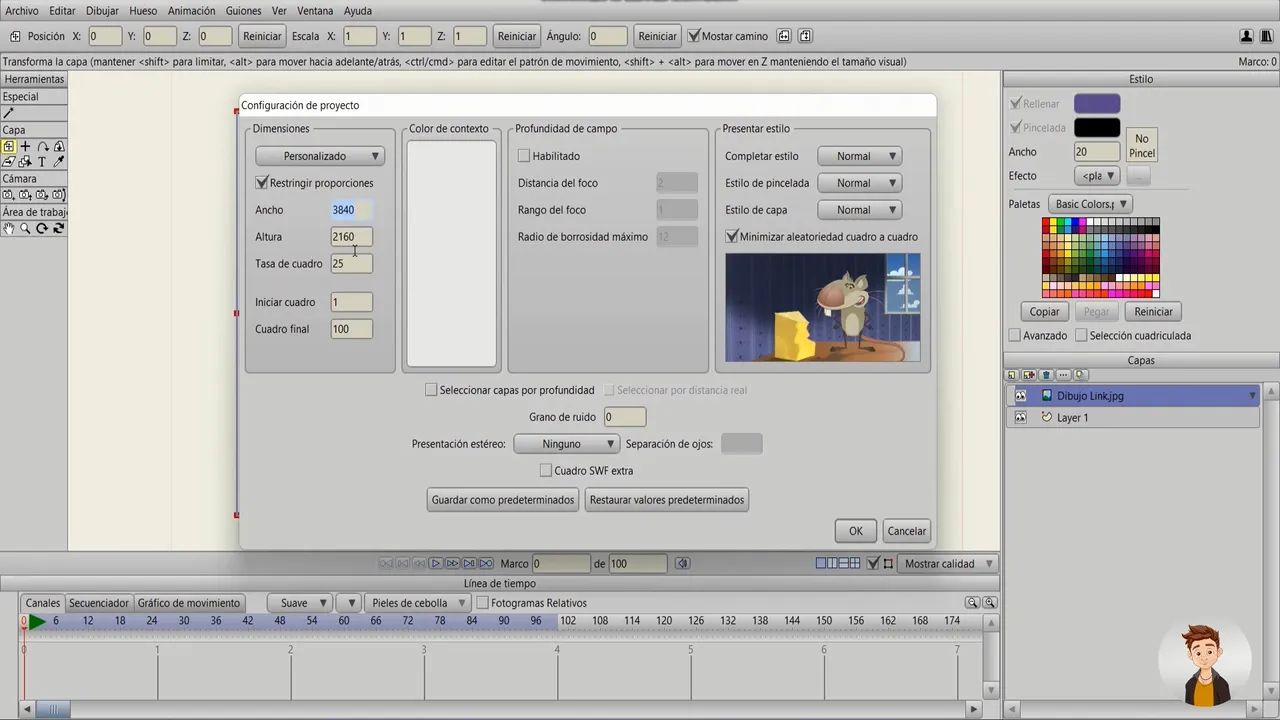Select the Track Camera tool
This screenshot has width=1280, height=720.
[9, 194]
